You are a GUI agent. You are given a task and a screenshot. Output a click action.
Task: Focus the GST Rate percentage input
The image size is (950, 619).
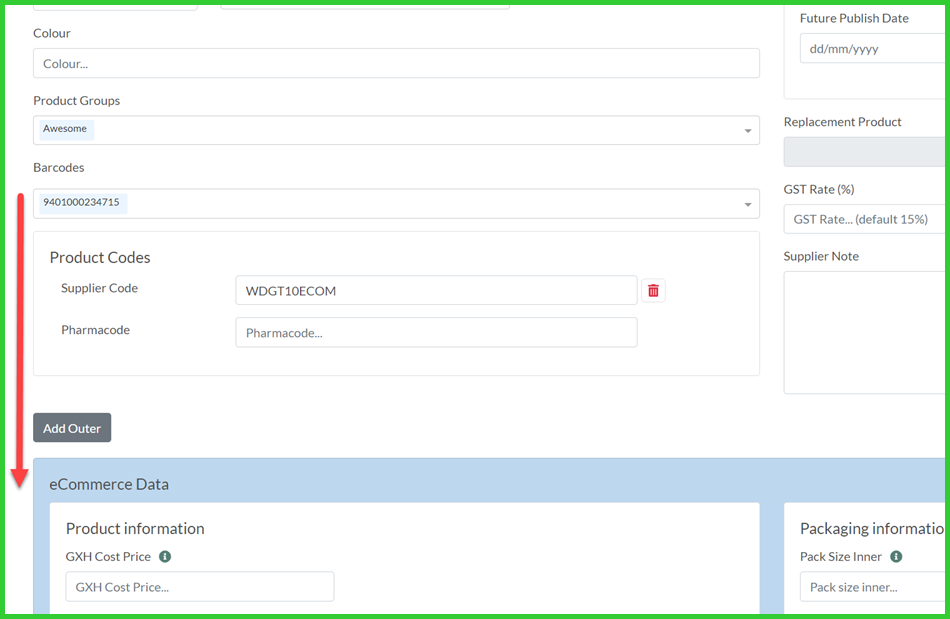(866, 219)
